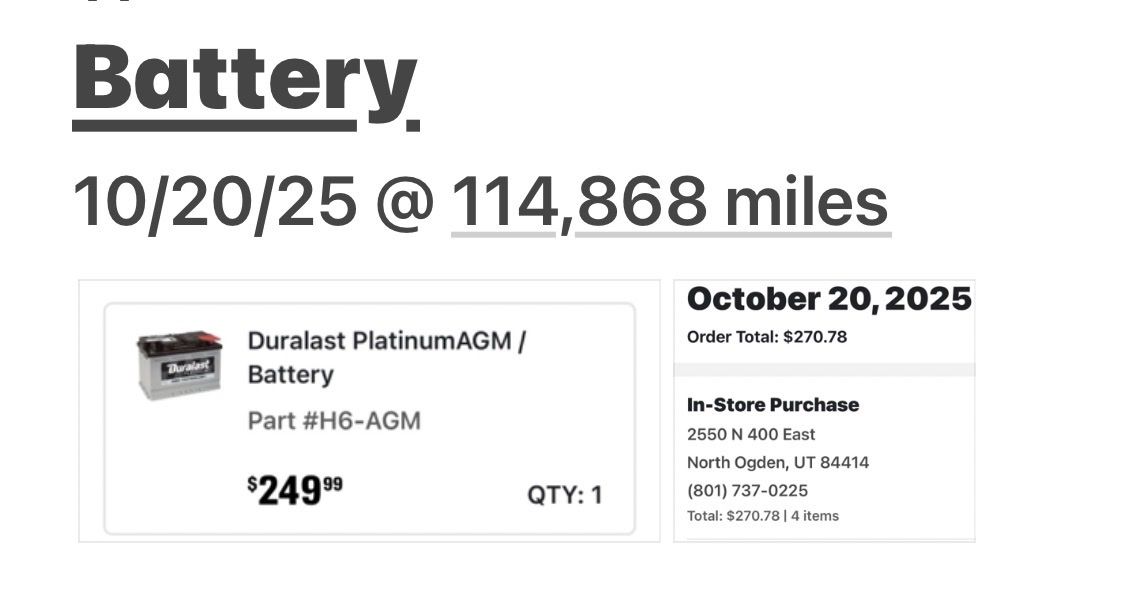This screenshot has height=614, width=1125.
Task: Click the gray divider bar in the receipt
Action: pos(824,369)
